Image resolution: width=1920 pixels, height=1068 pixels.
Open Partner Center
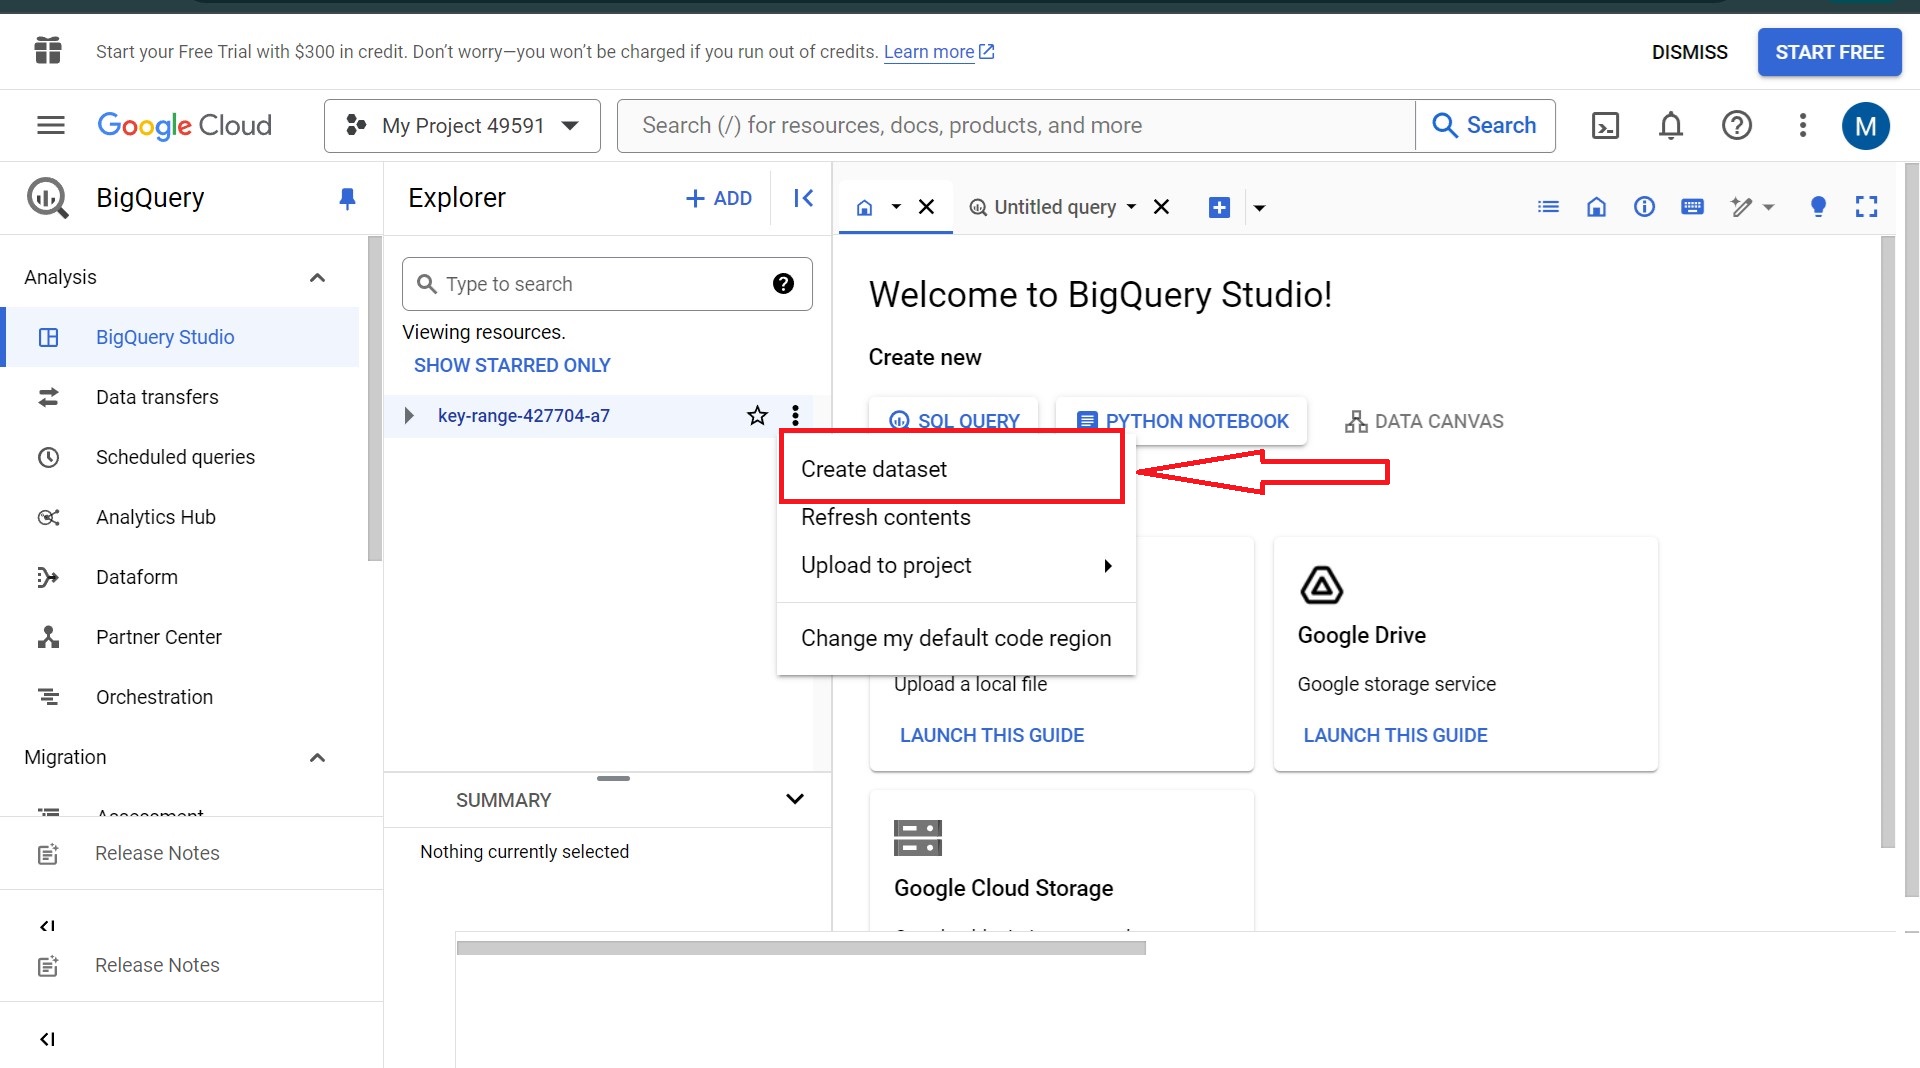pyautogui.click(x=180, y=637)
